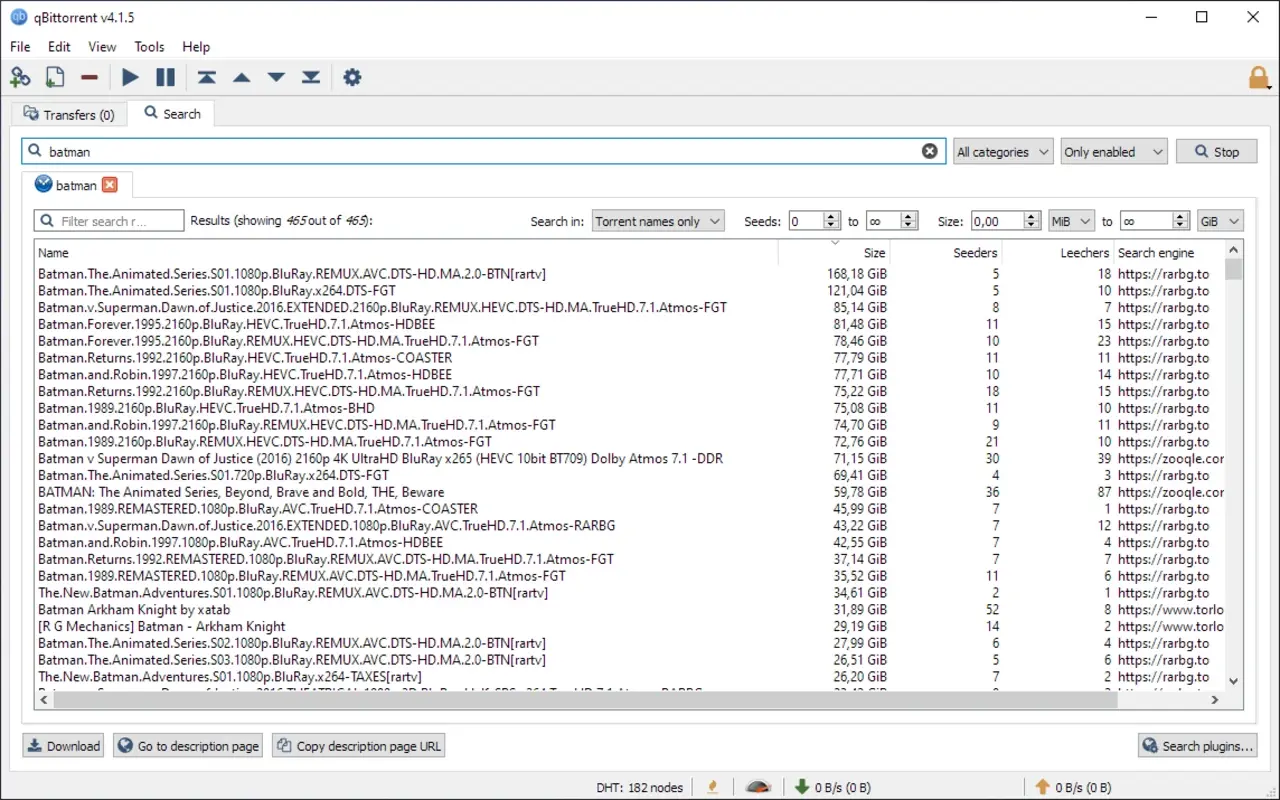This screenshot has width=1280, height=800.
Task: Open the Search in Torrent names only dropdown
Action: coord(657,220)
